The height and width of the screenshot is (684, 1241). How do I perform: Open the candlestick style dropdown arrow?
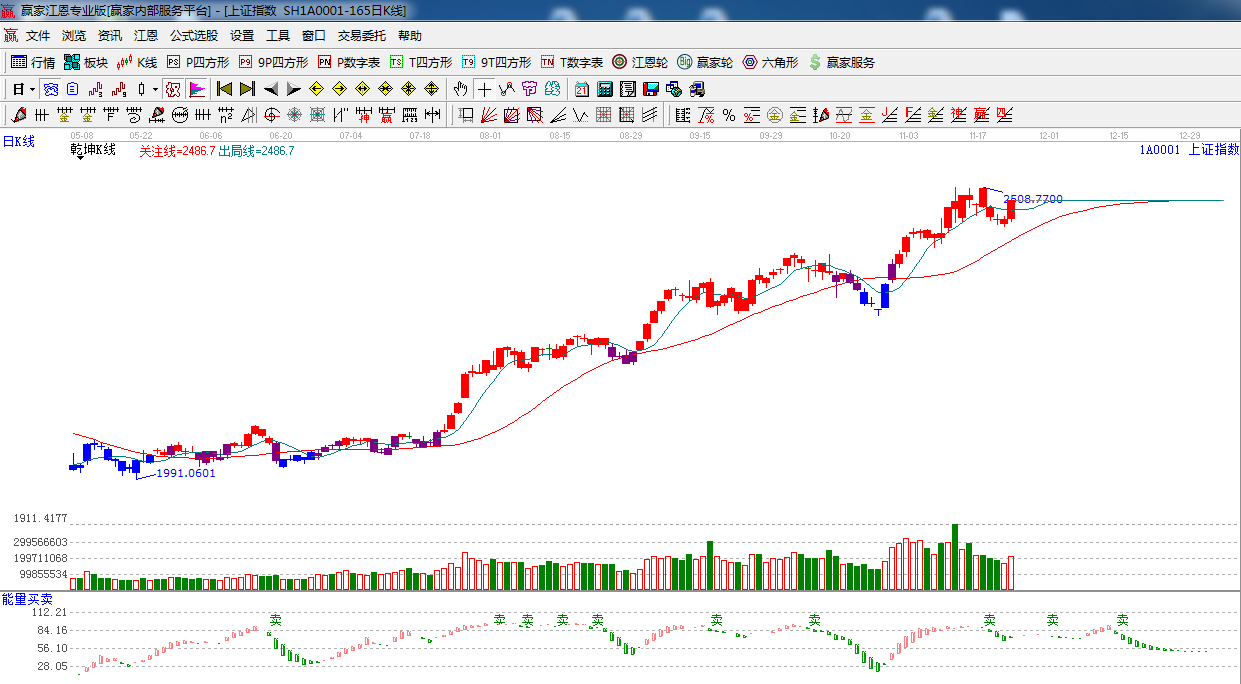tap(155, 89)
